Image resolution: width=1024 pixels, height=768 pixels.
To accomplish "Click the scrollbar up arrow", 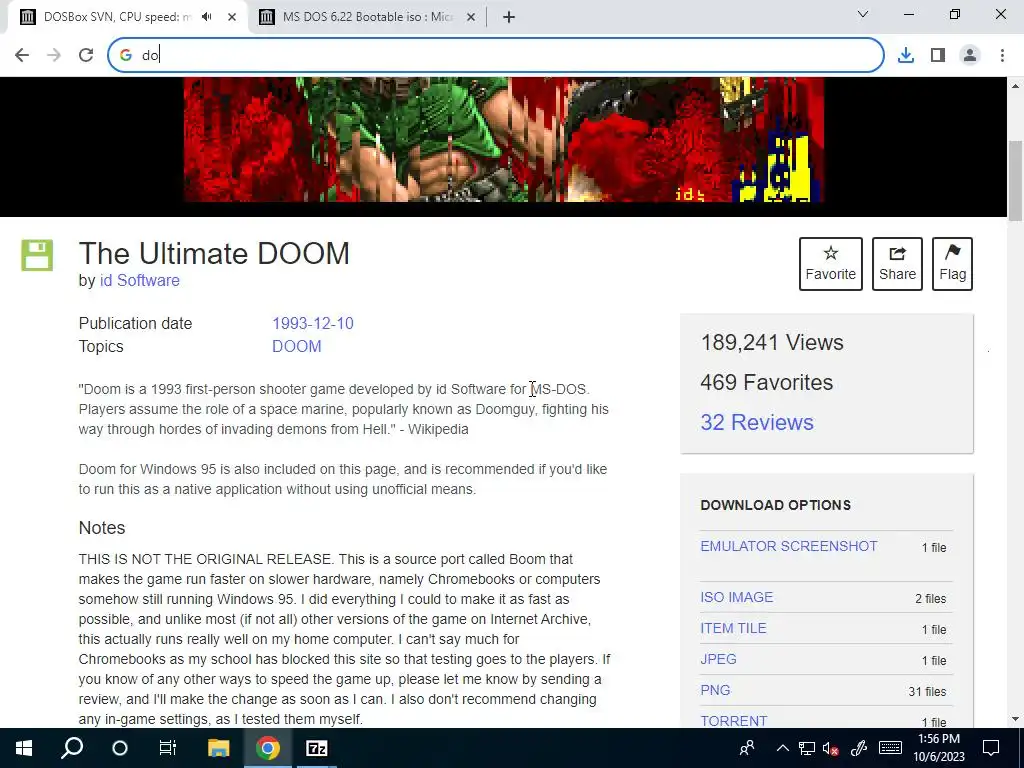I will [1015, 86].
